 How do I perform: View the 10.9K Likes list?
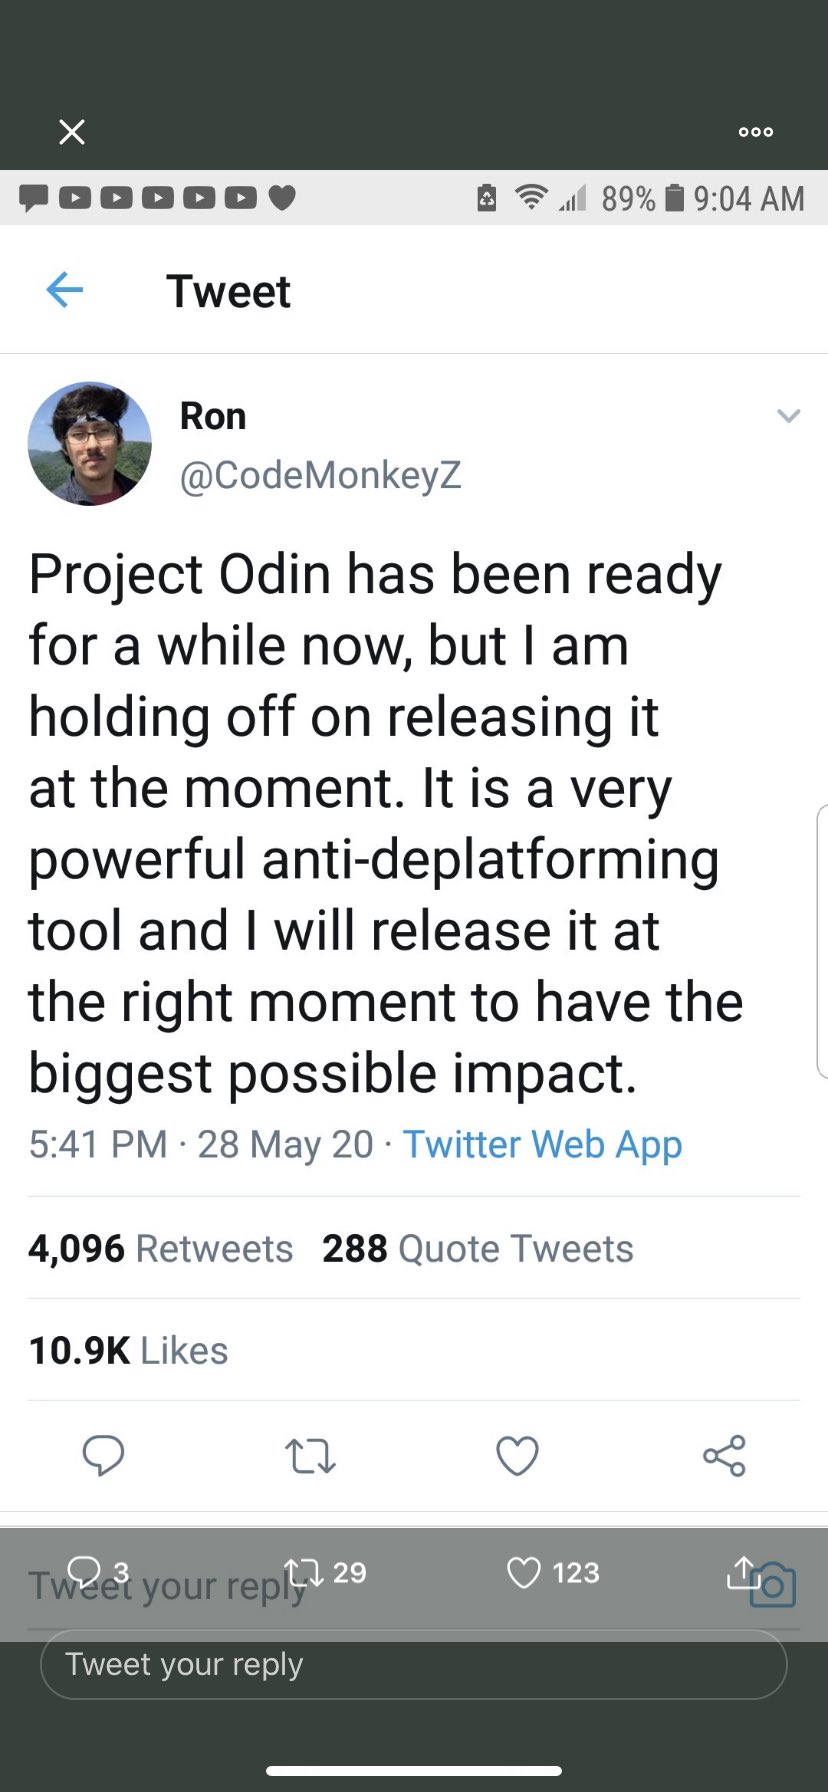[128, 1350]
